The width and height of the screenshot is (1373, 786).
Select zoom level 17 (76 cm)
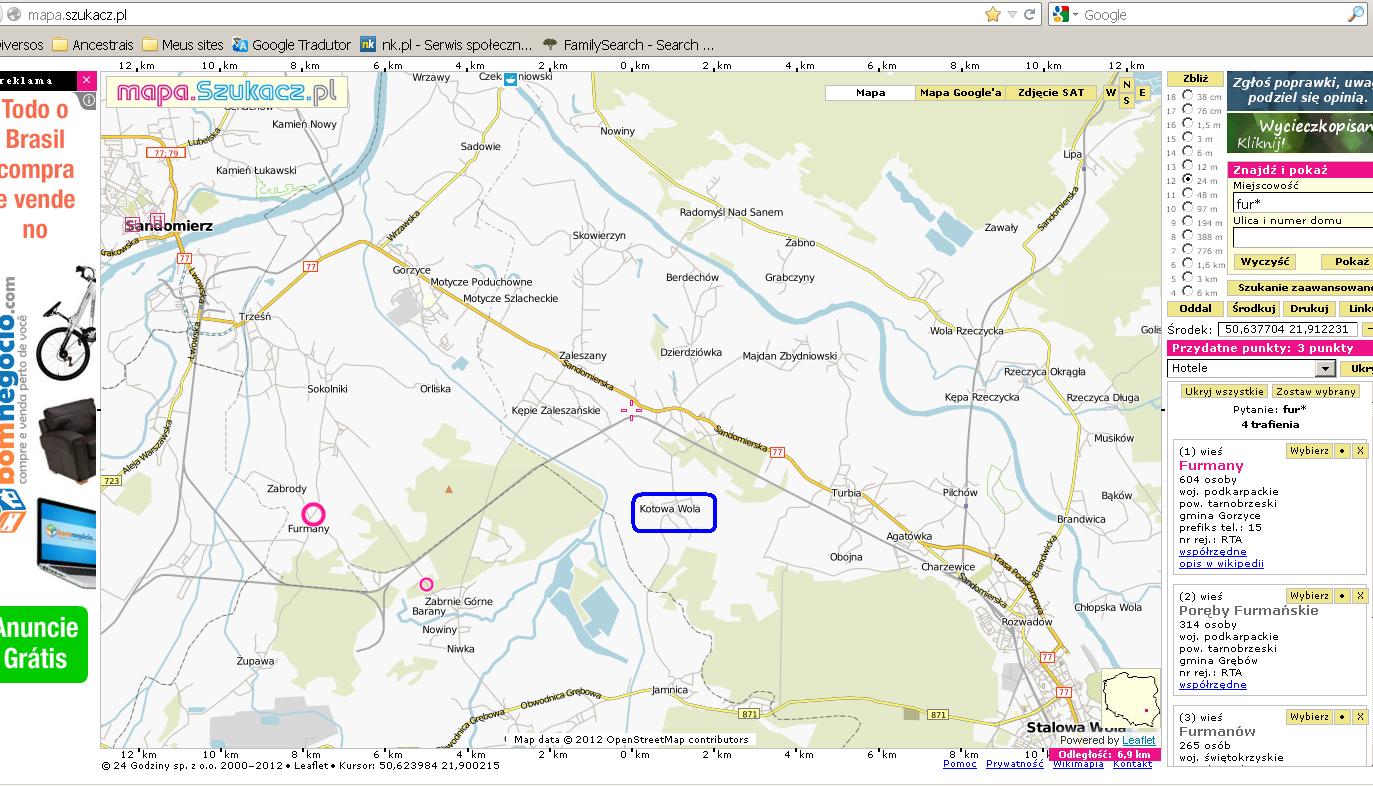coord(1188,110)
